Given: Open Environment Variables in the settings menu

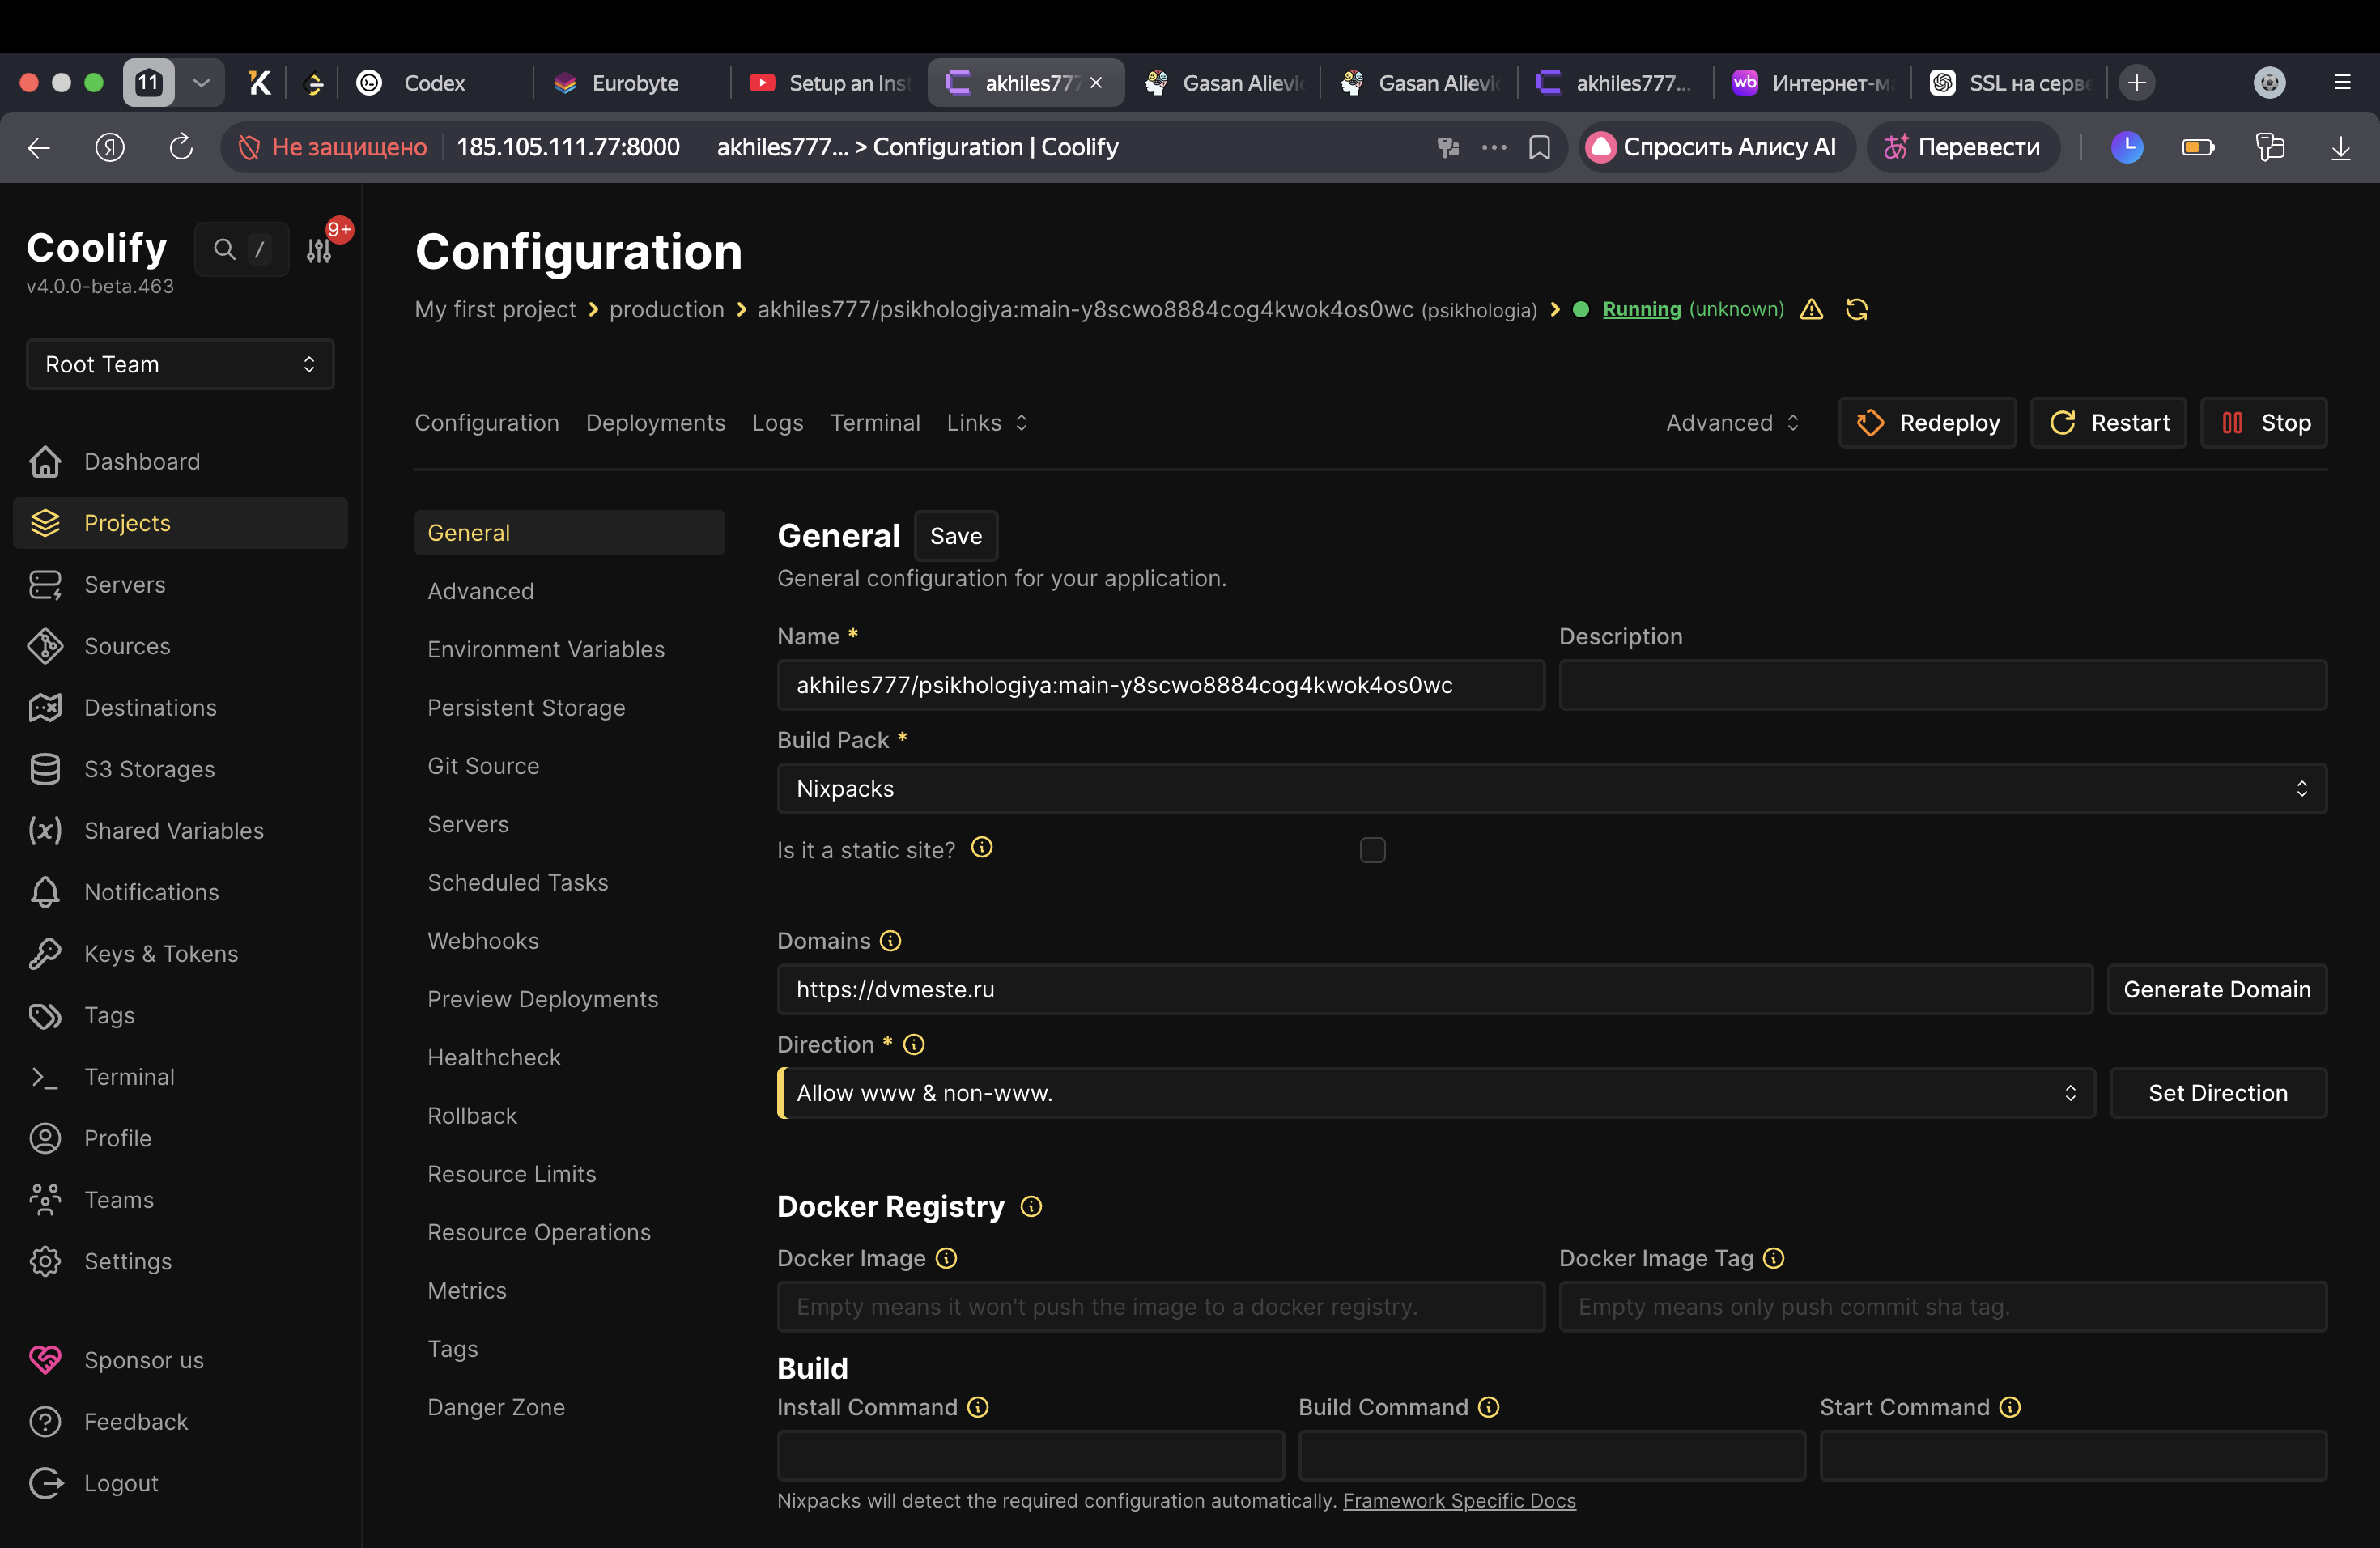Looking at the screenshot, I should pos(546,649).
